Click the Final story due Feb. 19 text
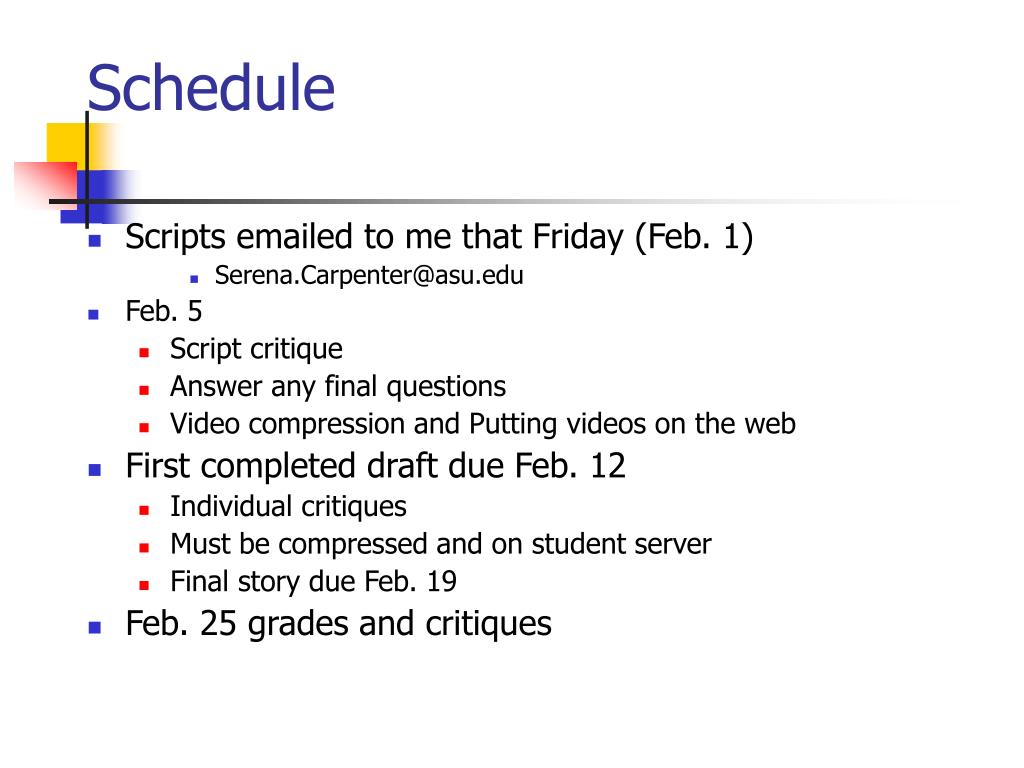 (313, 582)
